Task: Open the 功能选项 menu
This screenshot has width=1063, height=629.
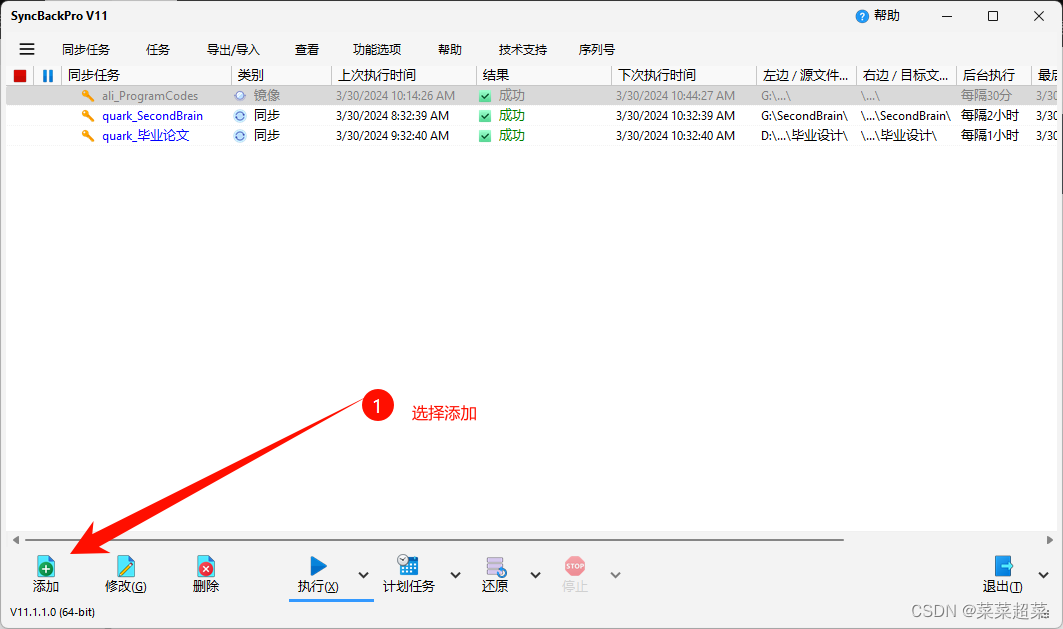Action: click(377, 49)
